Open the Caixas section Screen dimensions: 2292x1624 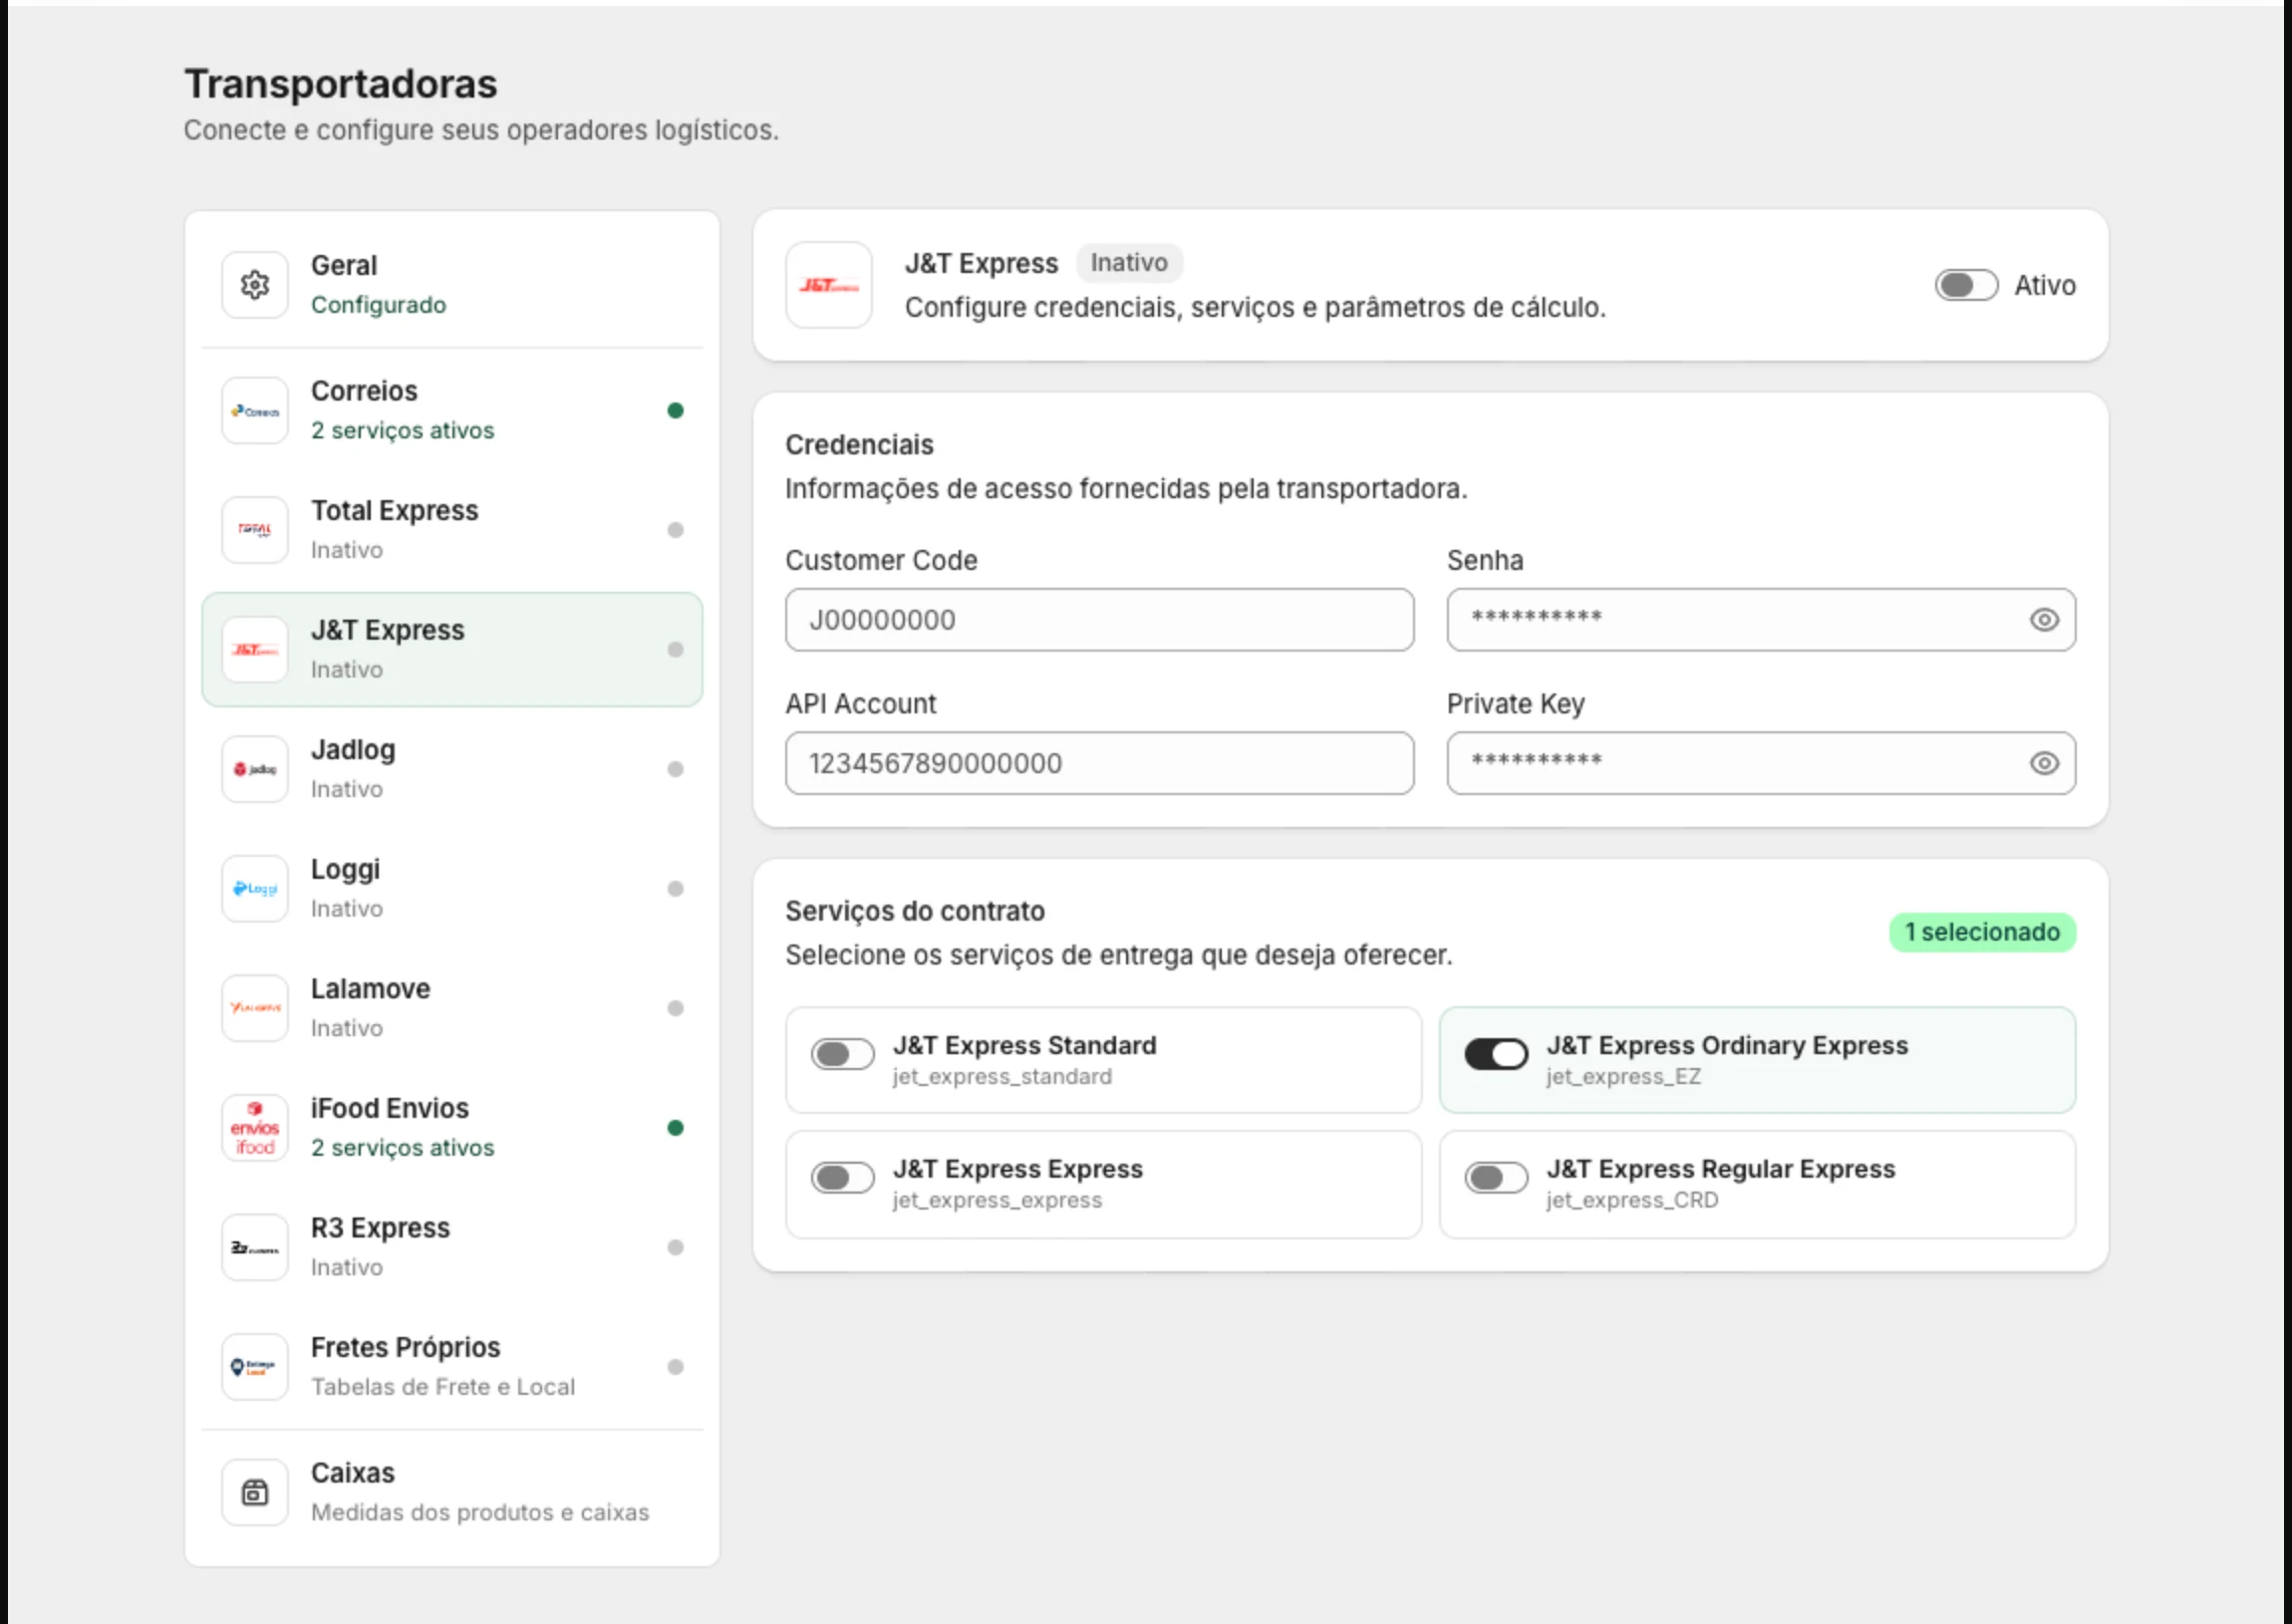tap(452, 1492)
